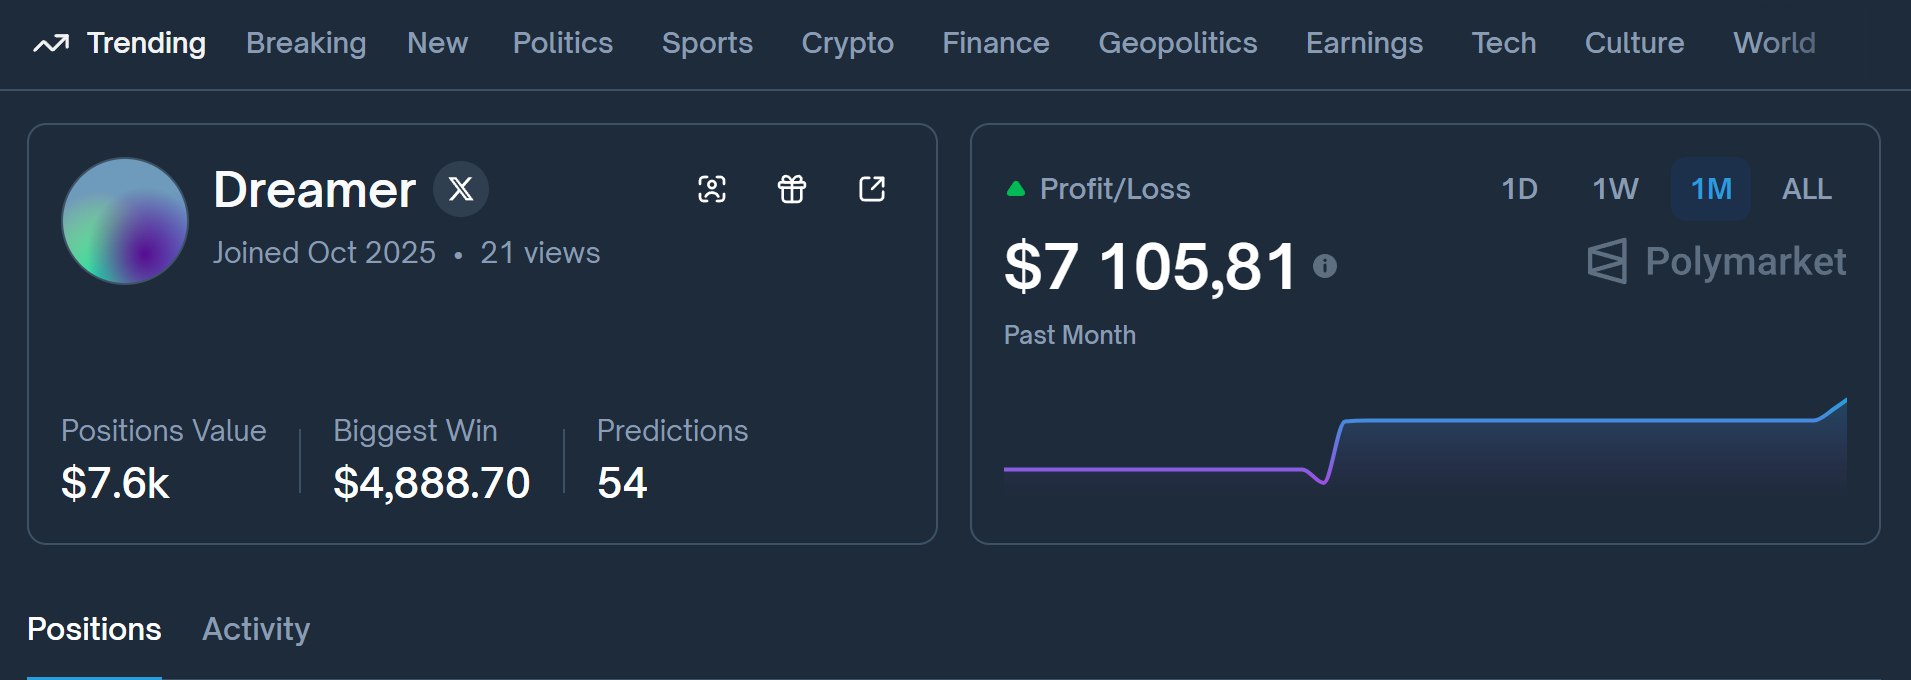Select the 1M time range

1711,189
